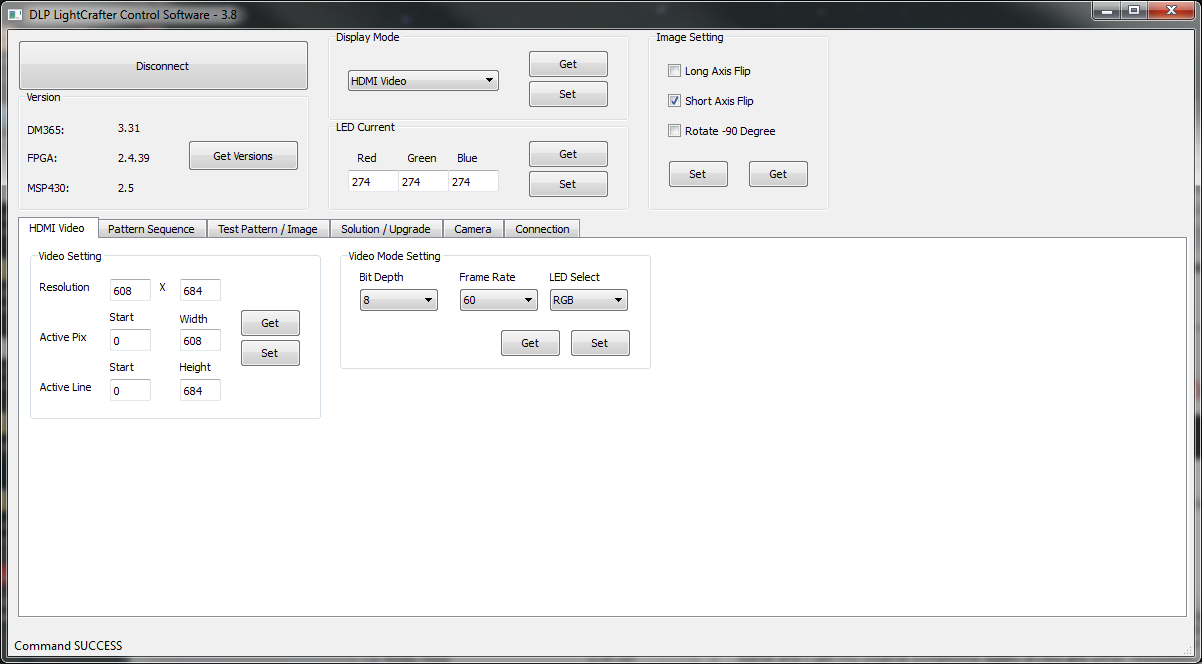Click the Green LED current field

click(423, 181)
